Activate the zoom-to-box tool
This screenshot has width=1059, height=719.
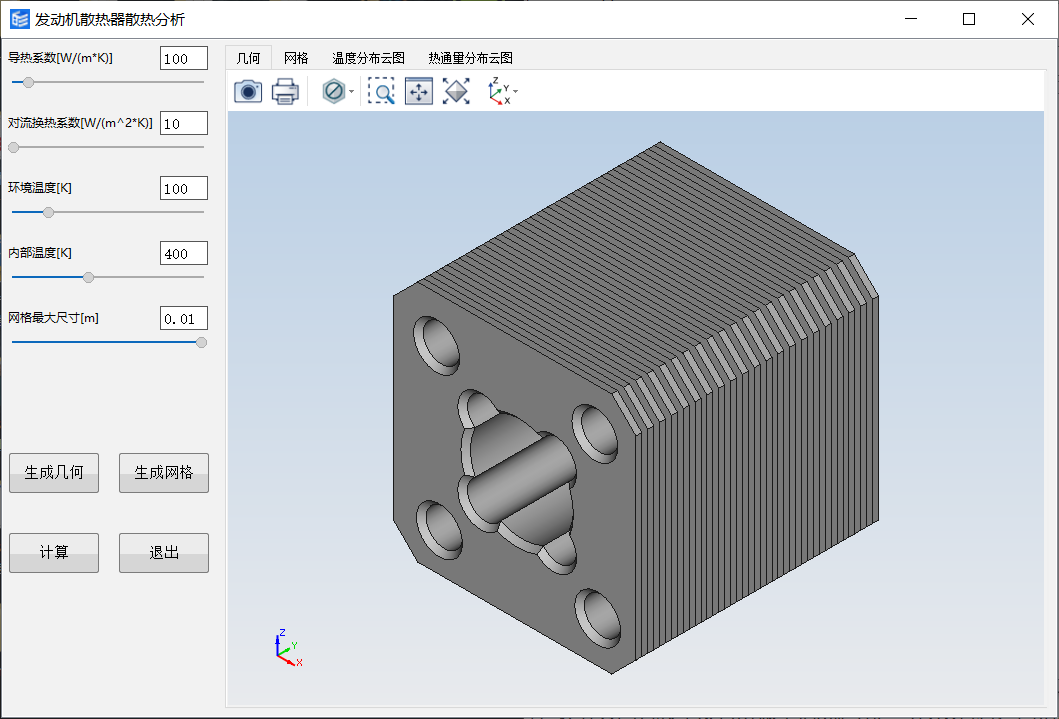click(382, 90)
